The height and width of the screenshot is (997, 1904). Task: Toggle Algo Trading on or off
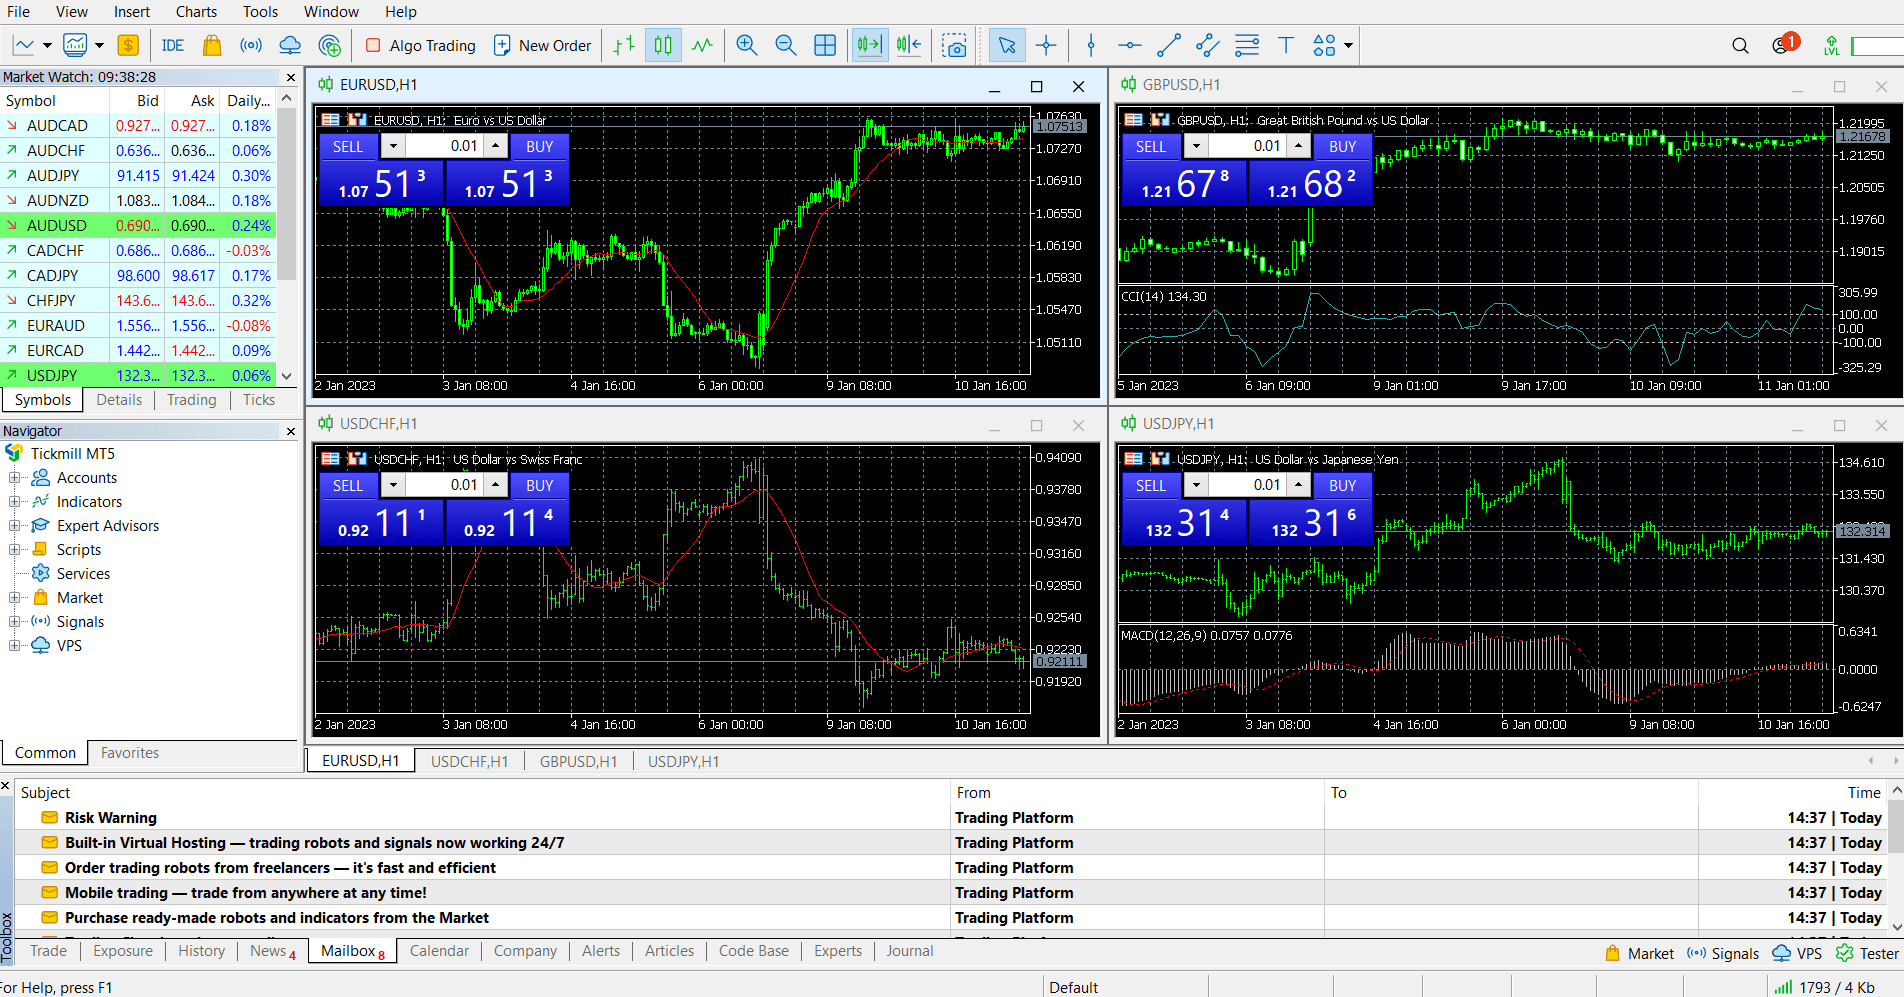[x=421, y=46]
